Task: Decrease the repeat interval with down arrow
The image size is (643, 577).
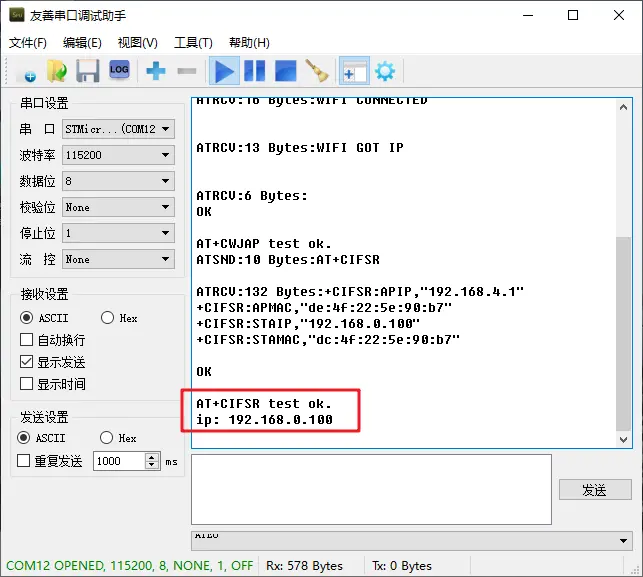Action: [152, 465]
